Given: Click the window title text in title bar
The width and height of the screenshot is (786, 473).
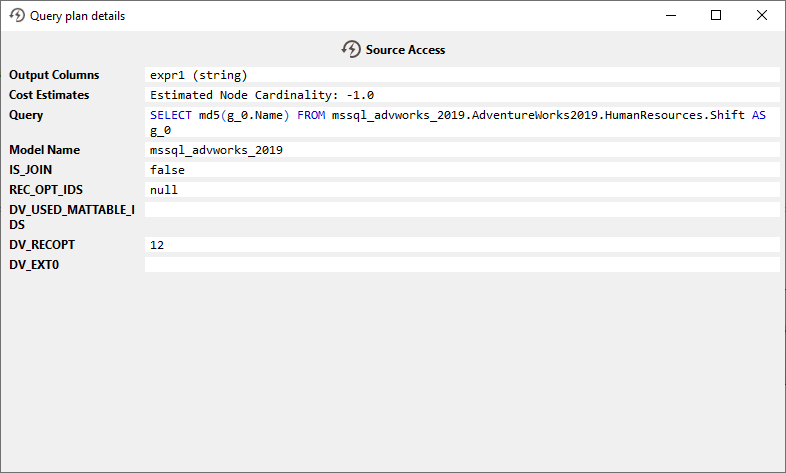Looking at the screenshot, I should 78,16.
